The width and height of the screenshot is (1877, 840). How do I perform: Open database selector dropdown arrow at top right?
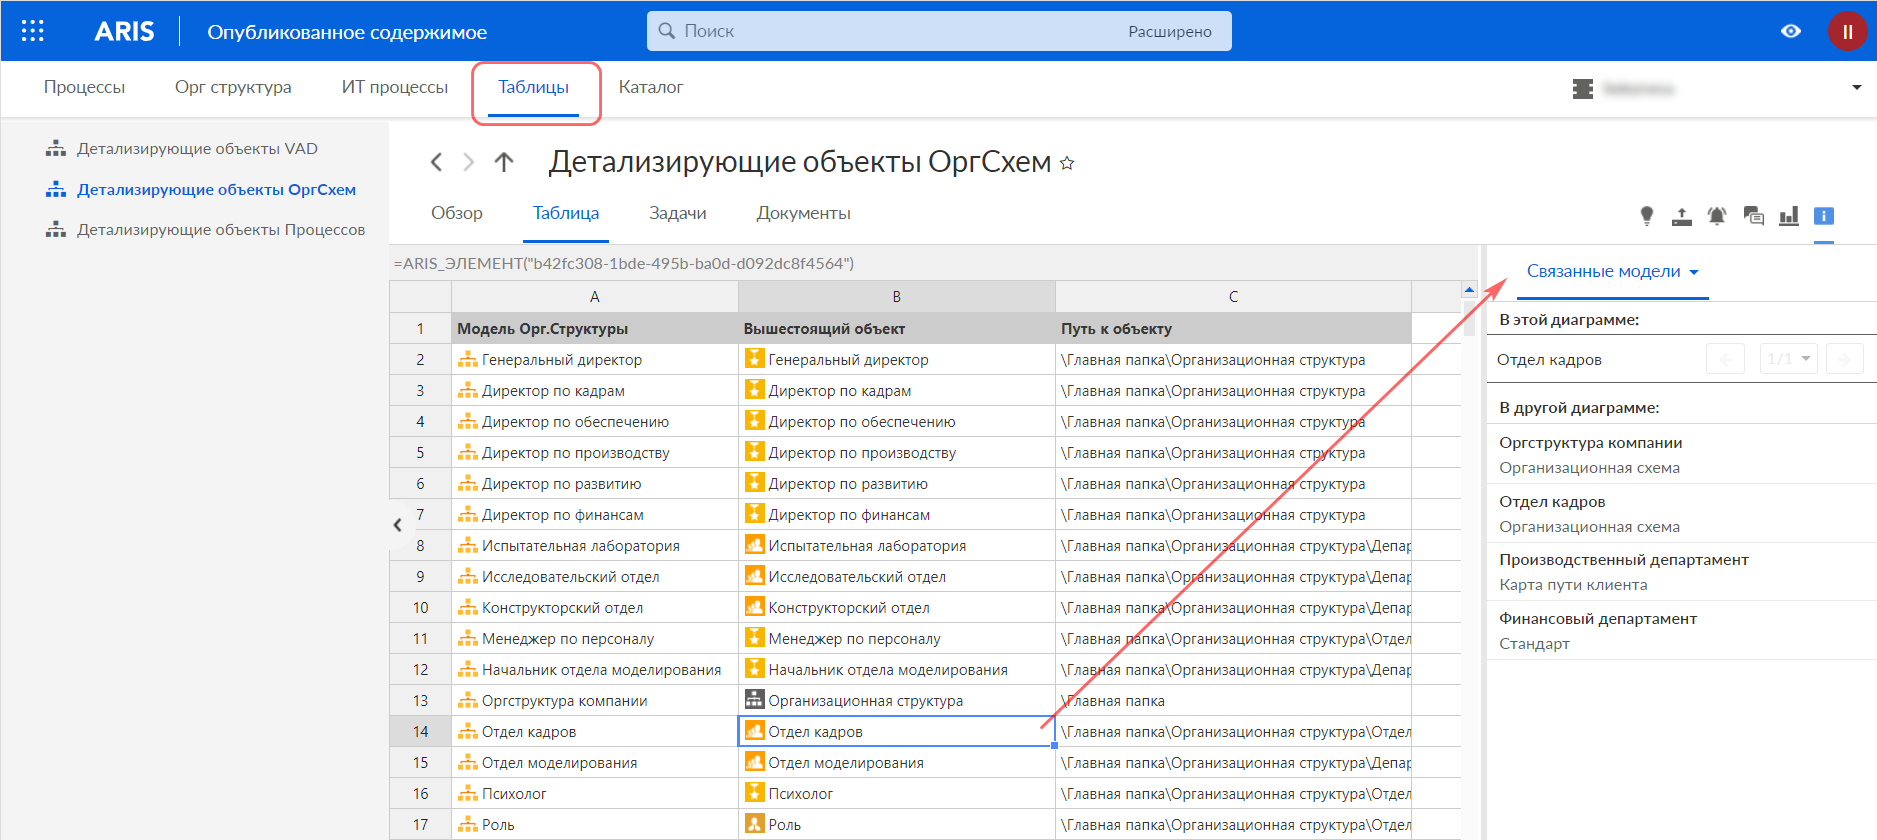1857,88
